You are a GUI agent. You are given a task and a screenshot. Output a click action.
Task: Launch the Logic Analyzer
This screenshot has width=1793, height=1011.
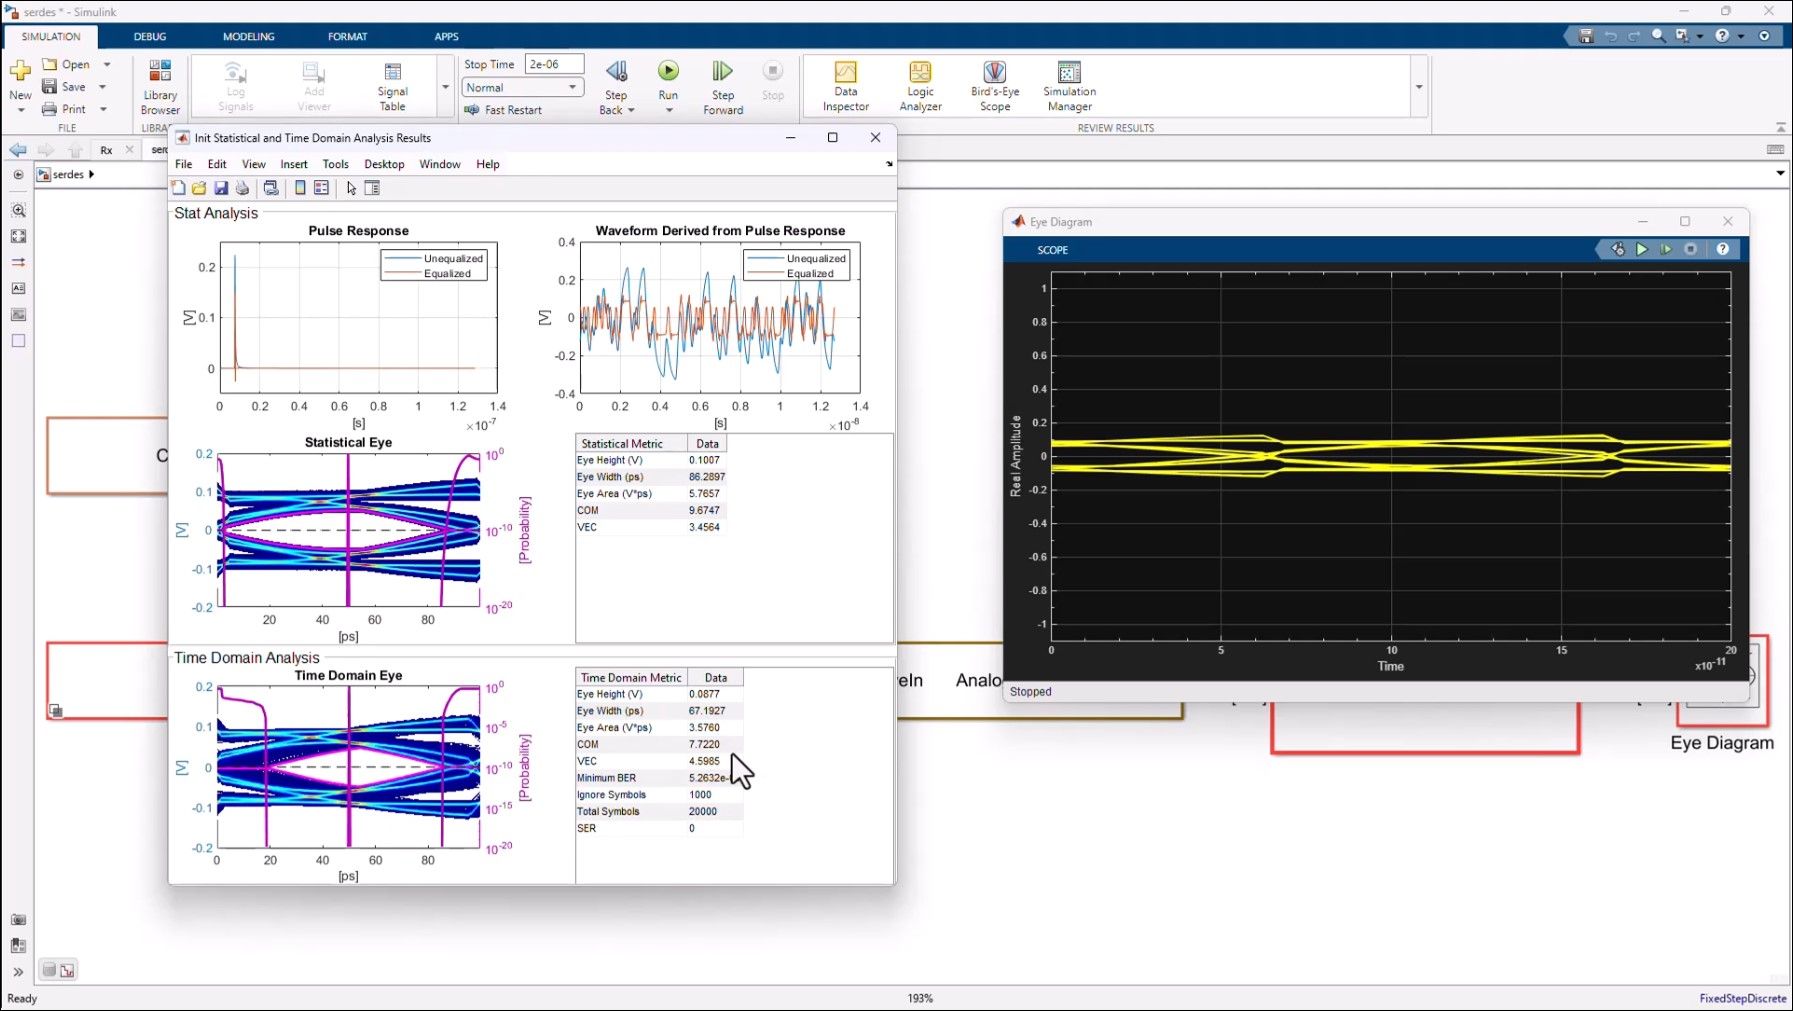[919, 85]
